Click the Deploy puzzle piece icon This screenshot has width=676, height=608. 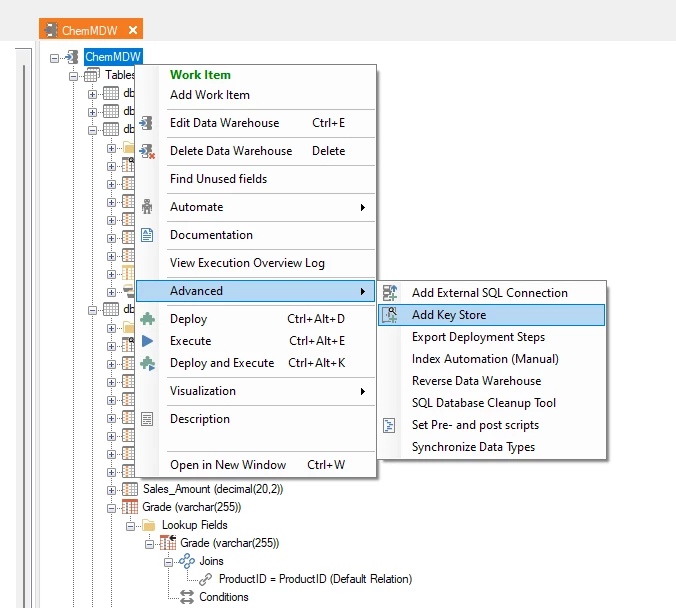pos(147,319)
